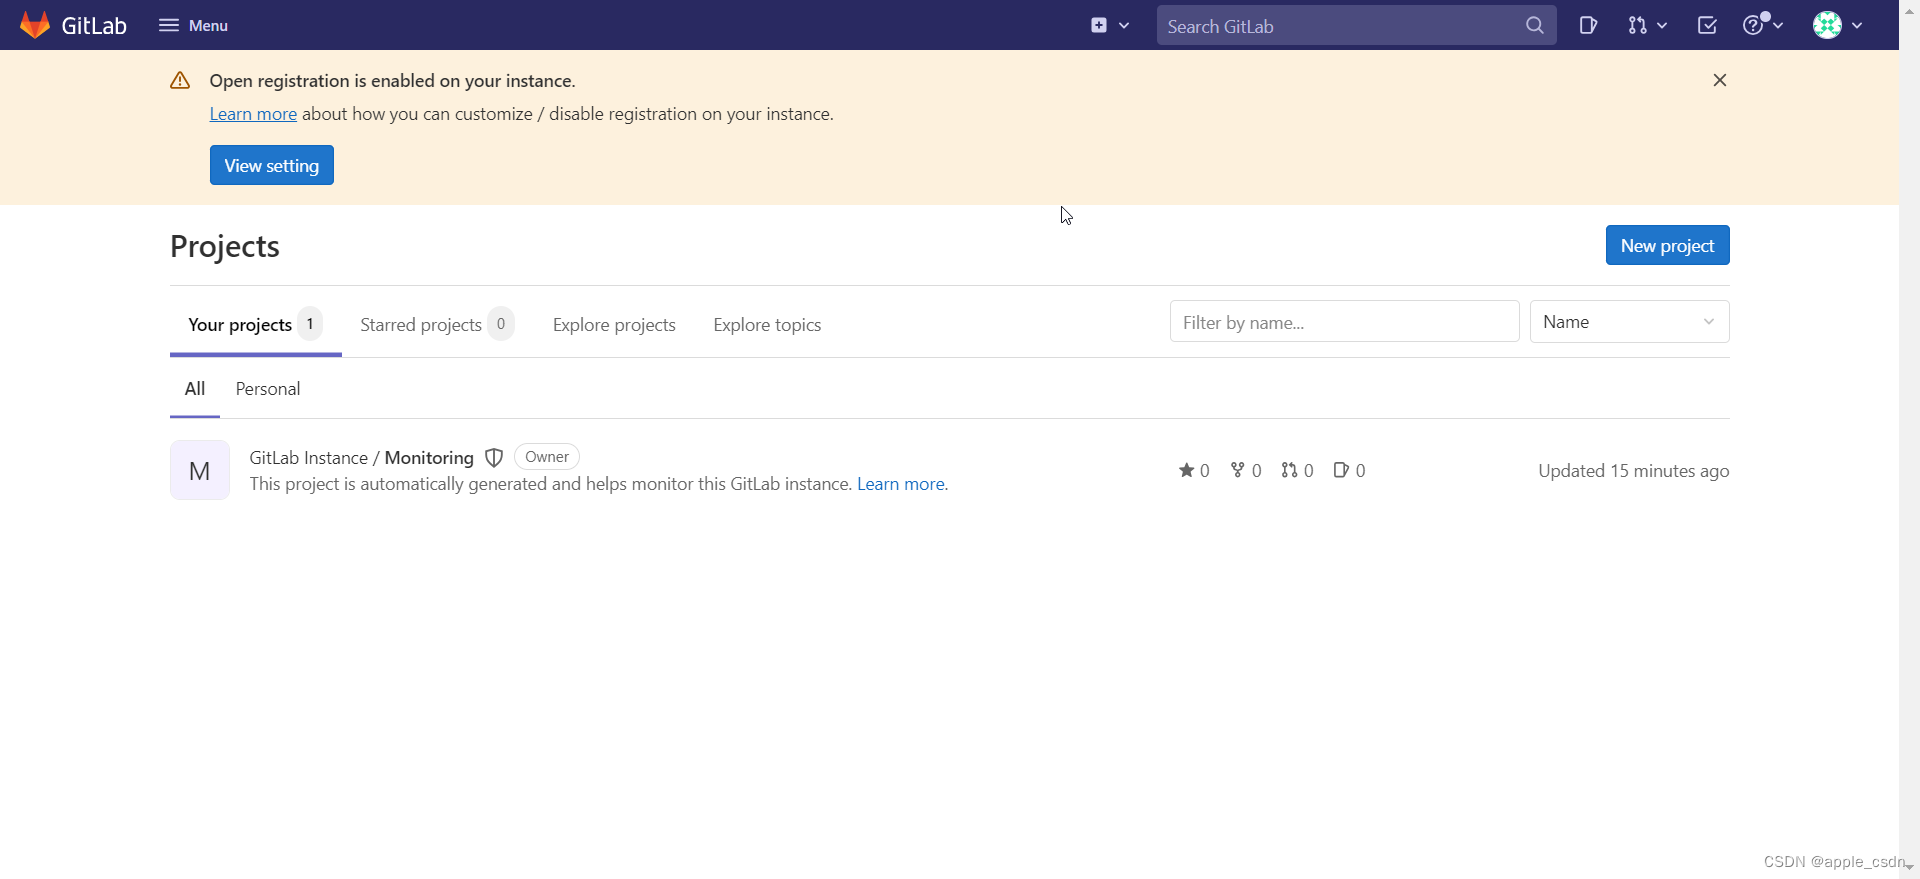Open the To-Do list icon
This screenshot has width=1920, height=879.
(x=1707, y=25)
